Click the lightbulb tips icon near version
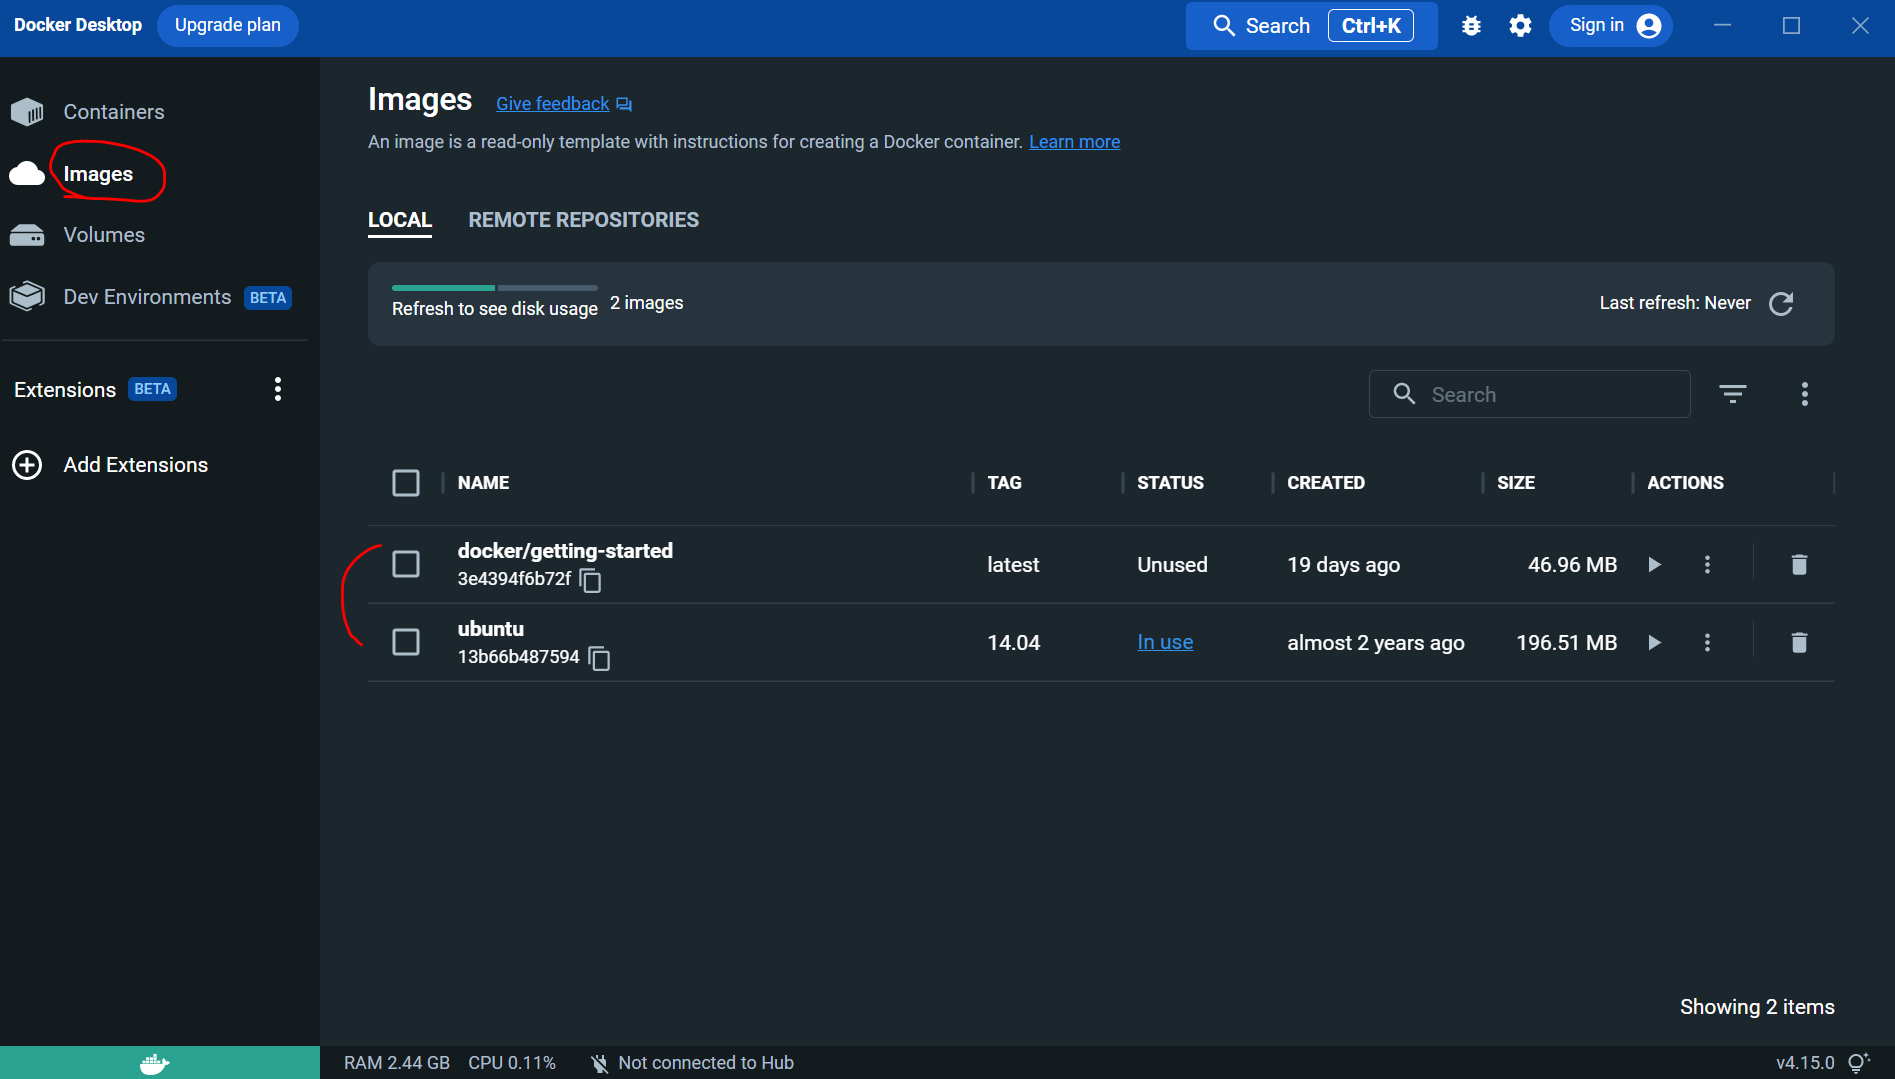This screenshot has width=1895, height=1079. 1859,1063
